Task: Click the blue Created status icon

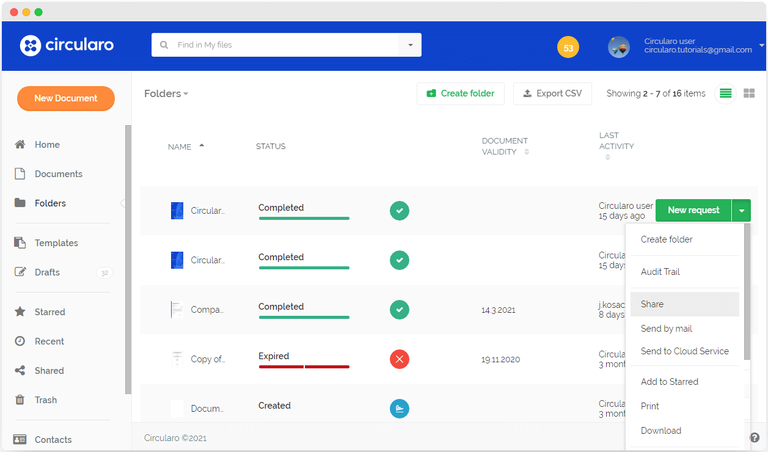Action: (399, 408)
